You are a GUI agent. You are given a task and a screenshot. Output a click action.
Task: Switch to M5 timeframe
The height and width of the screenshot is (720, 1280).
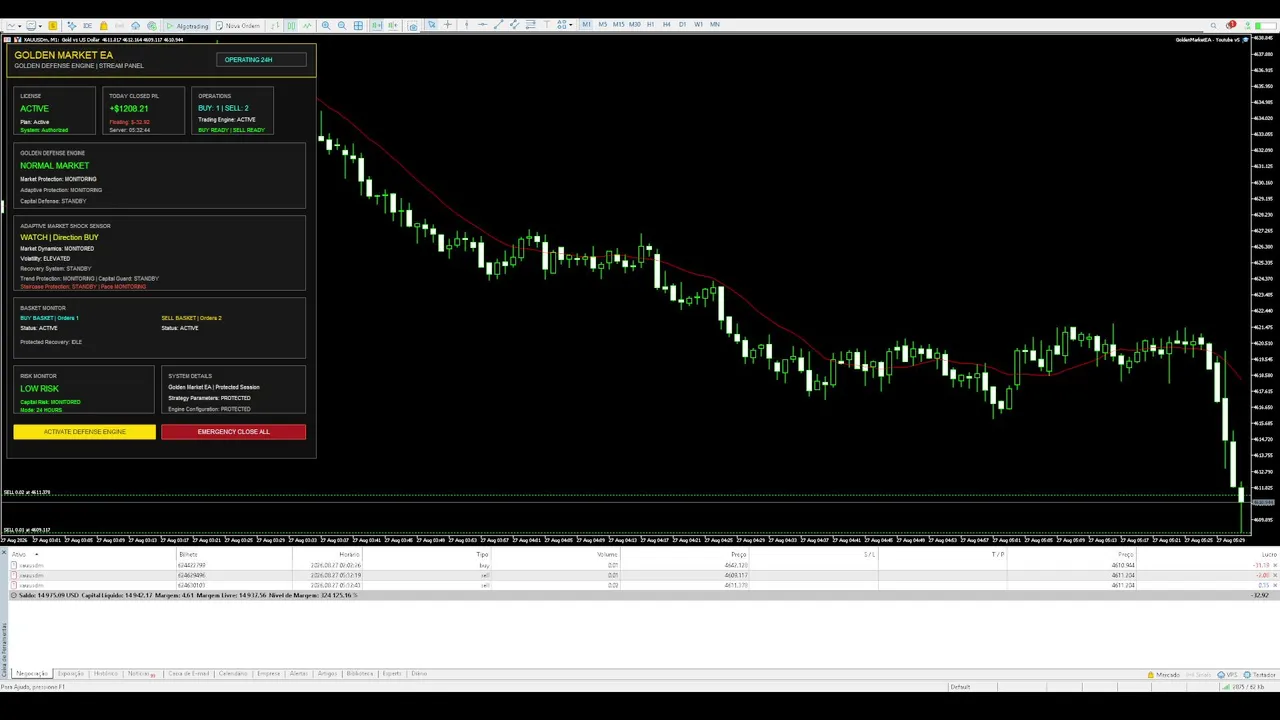click(602, 25)
